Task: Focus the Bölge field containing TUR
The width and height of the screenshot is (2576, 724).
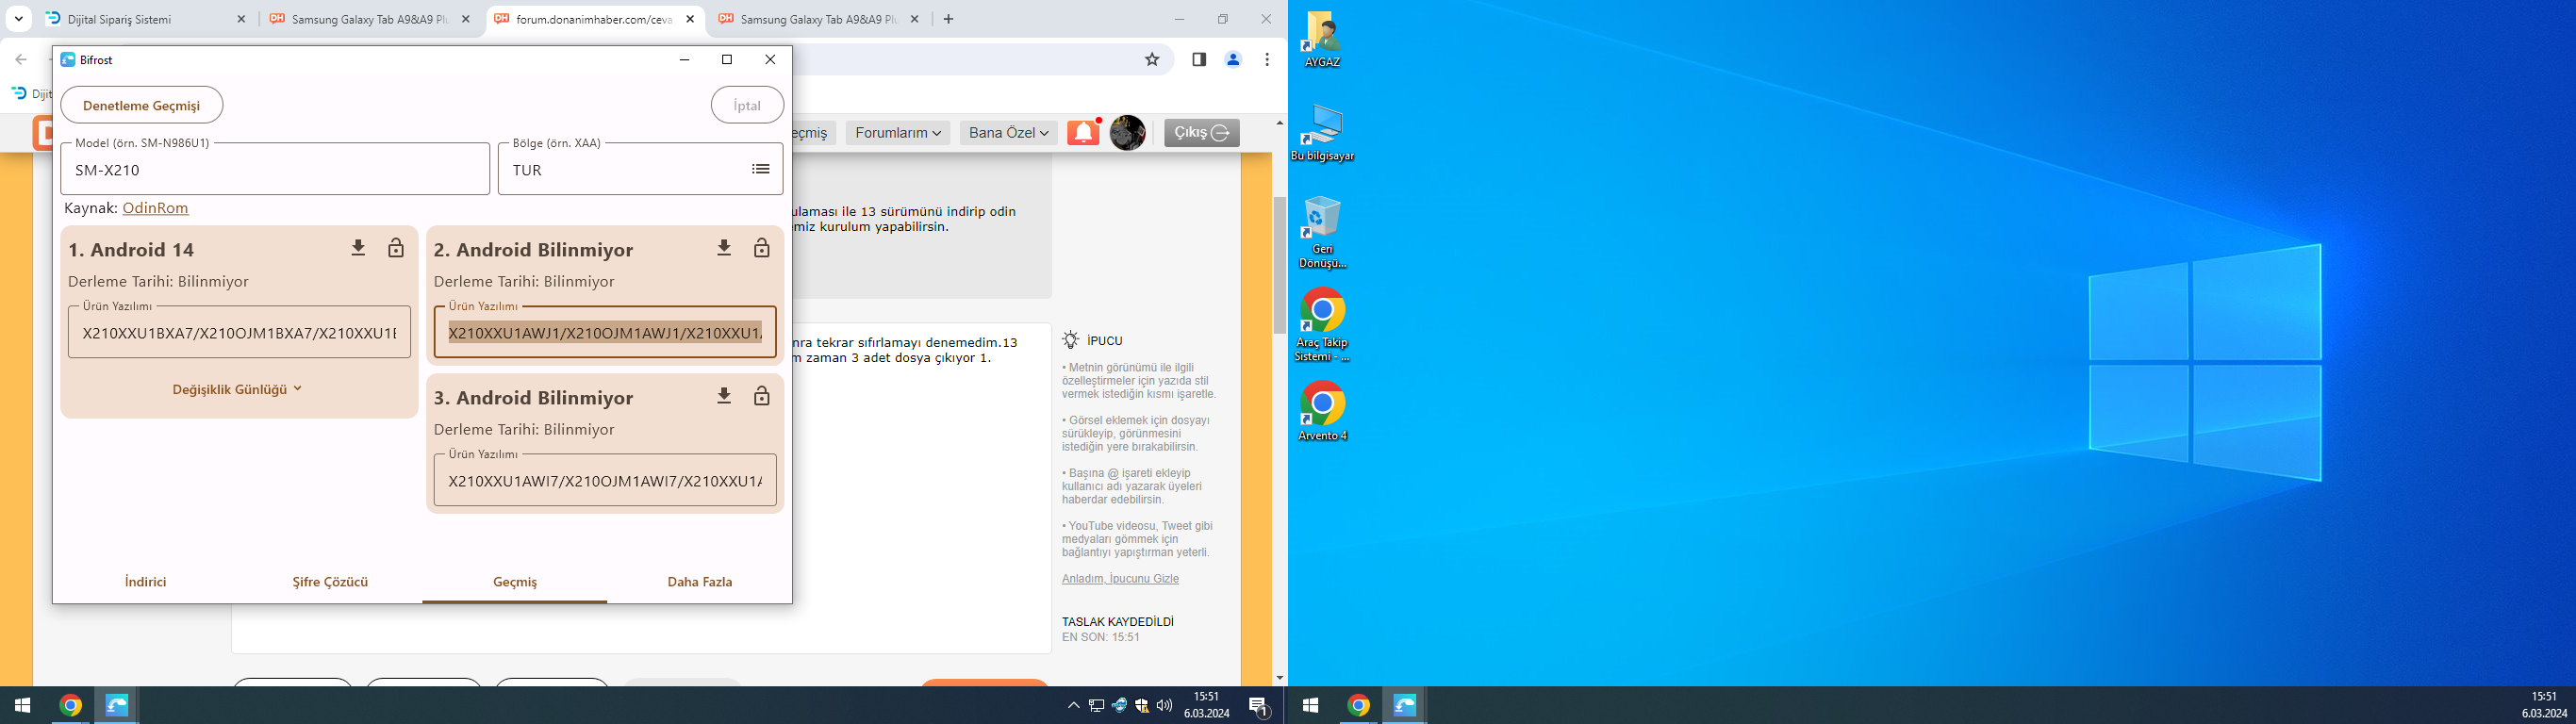Action: pos(640,169)
